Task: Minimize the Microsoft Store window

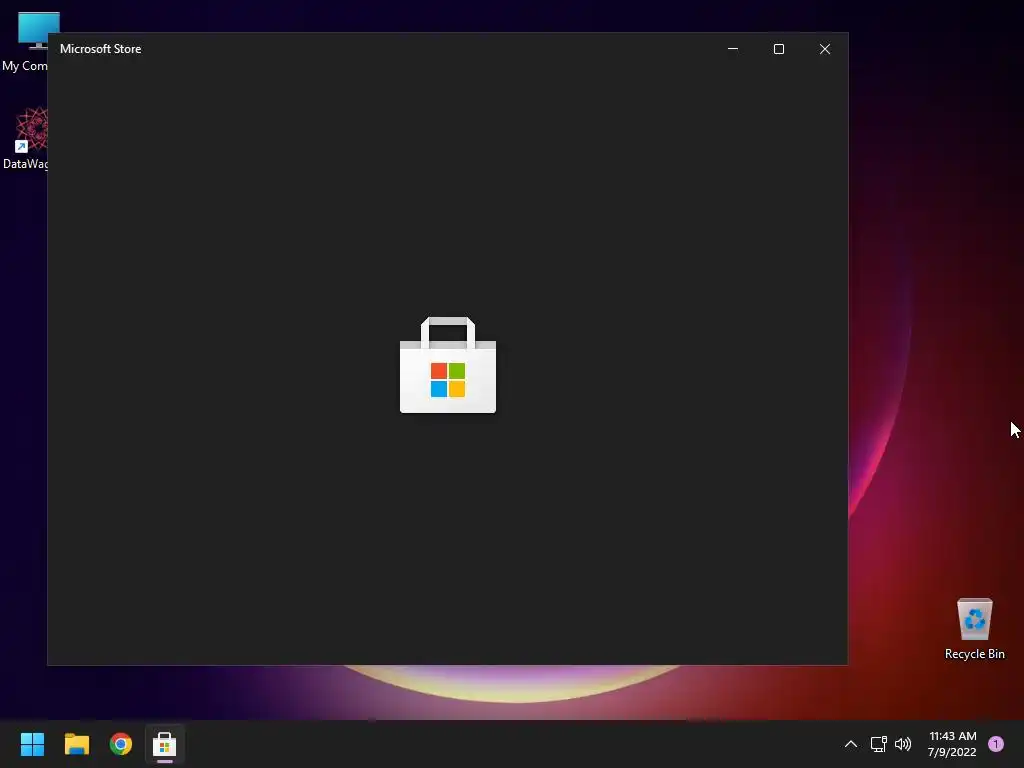Action: point(733,49)
